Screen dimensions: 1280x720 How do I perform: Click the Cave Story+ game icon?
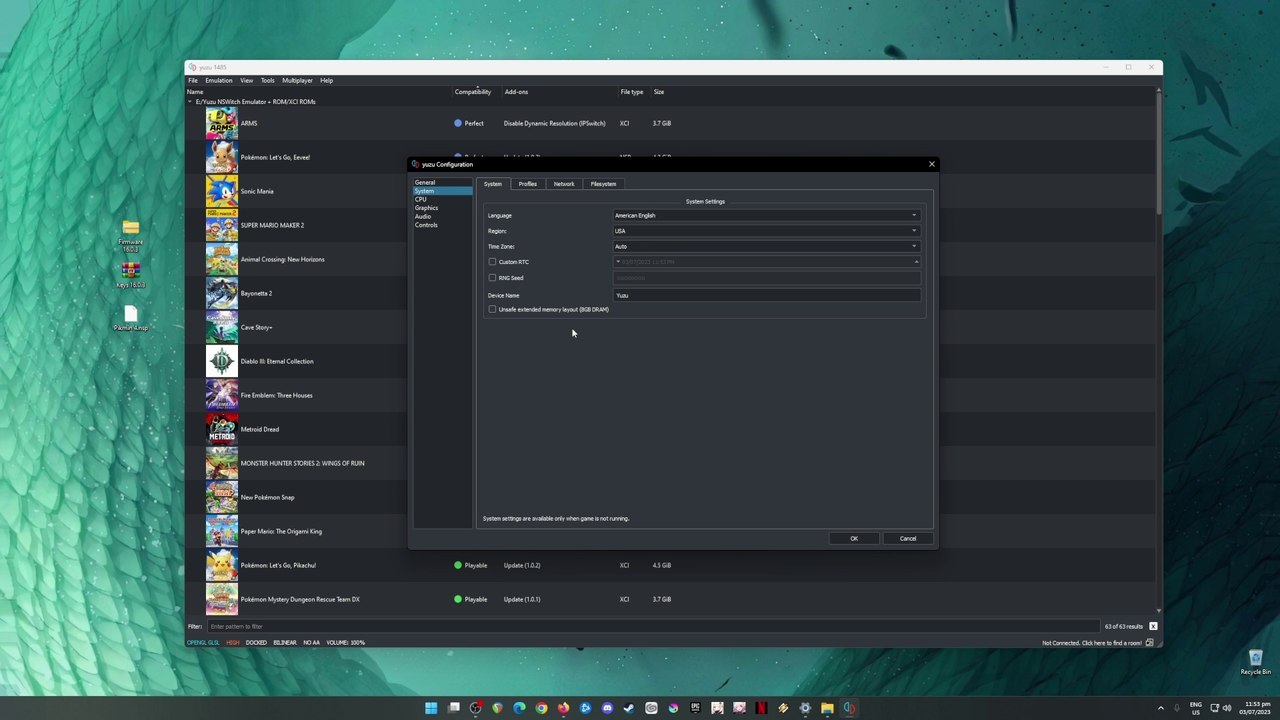[x=222, y=327]
